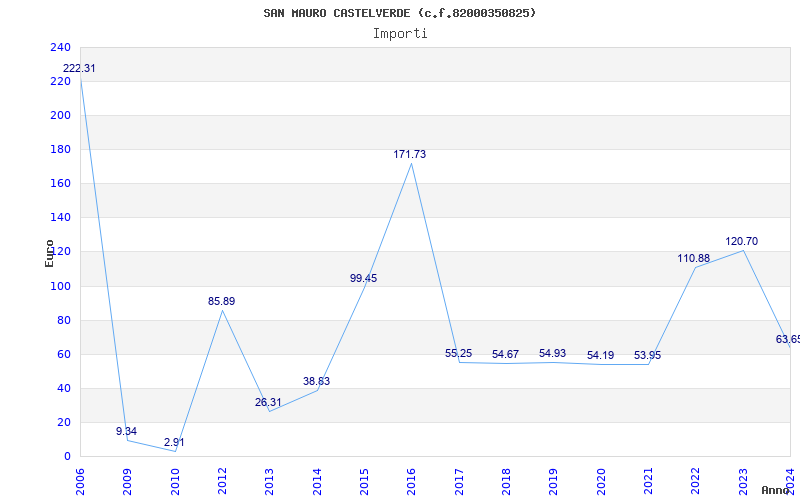Select the y-axis value 40
Viewport: 800px width, 500px height.
point(64,388)
